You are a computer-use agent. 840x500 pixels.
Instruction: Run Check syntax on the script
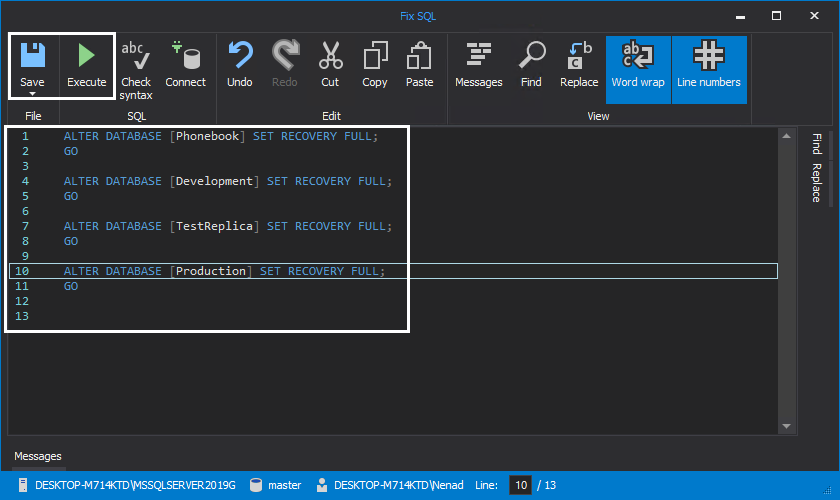coord(136,68)
